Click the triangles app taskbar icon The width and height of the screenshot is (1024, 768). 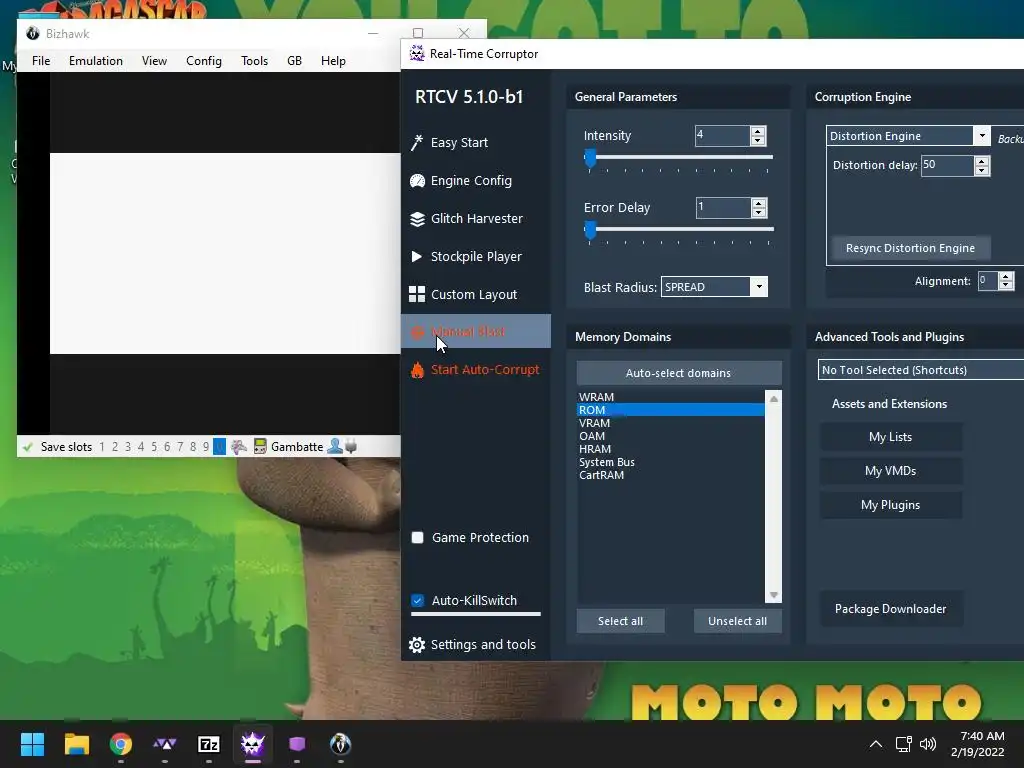[165, 744]
